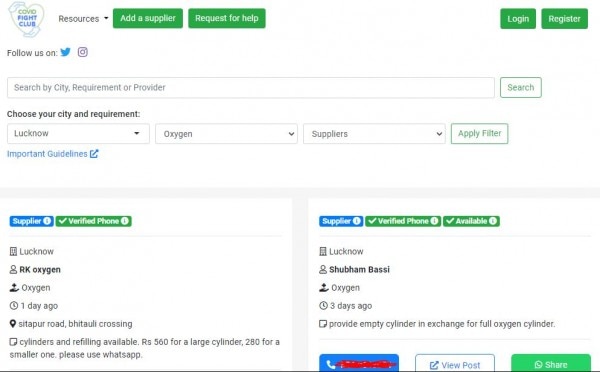
Task: Click the Request for help button
Action: click(227, 18)
